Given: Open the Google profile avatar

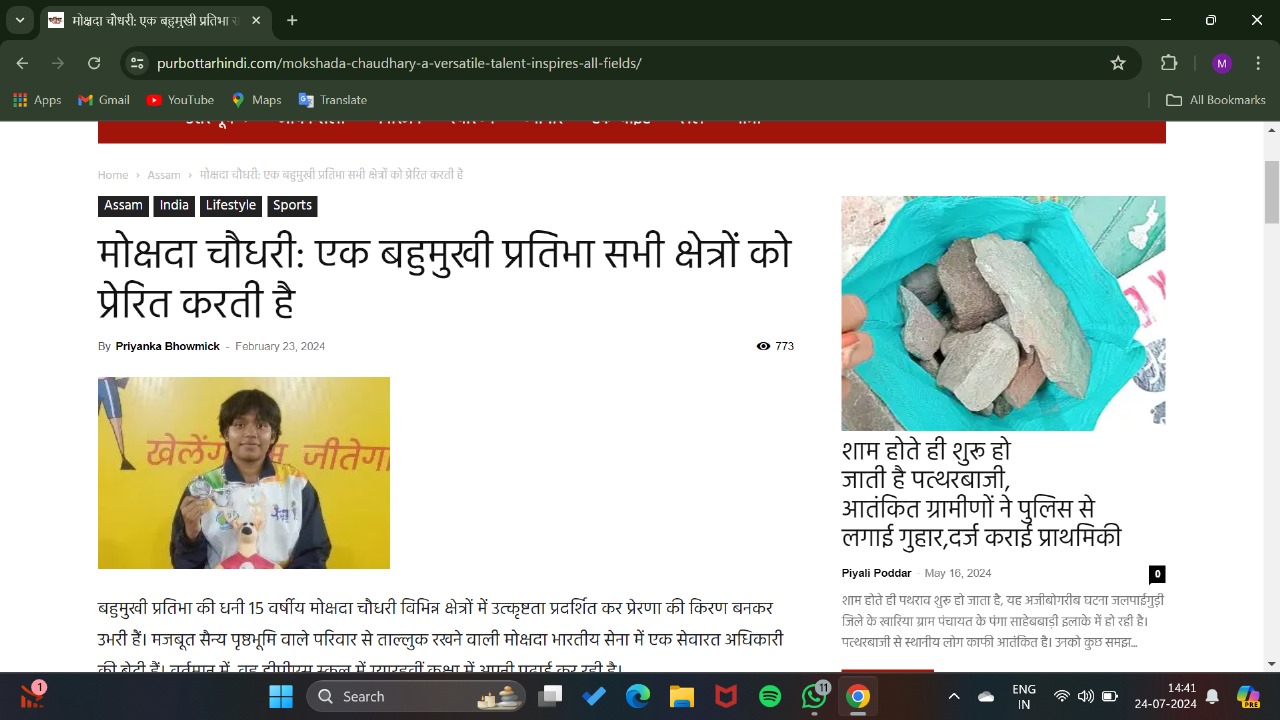Looking at the screenshot, I should pyautogui.click(x=1221, y=63).
